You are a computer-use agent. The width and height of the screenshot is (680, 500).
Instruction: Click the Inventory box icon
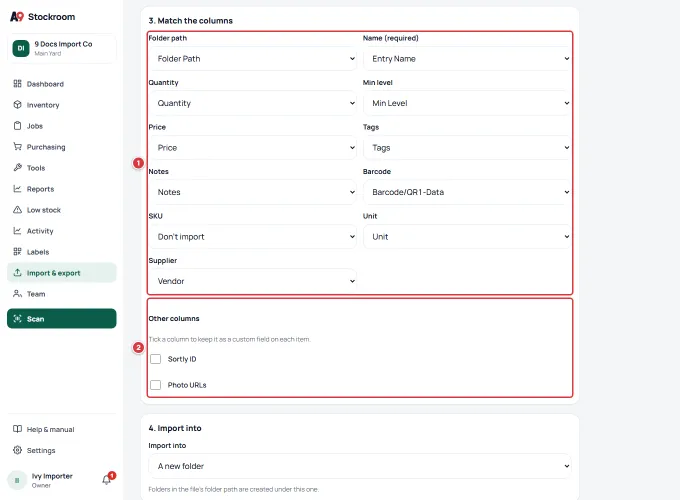click(17, 105)
